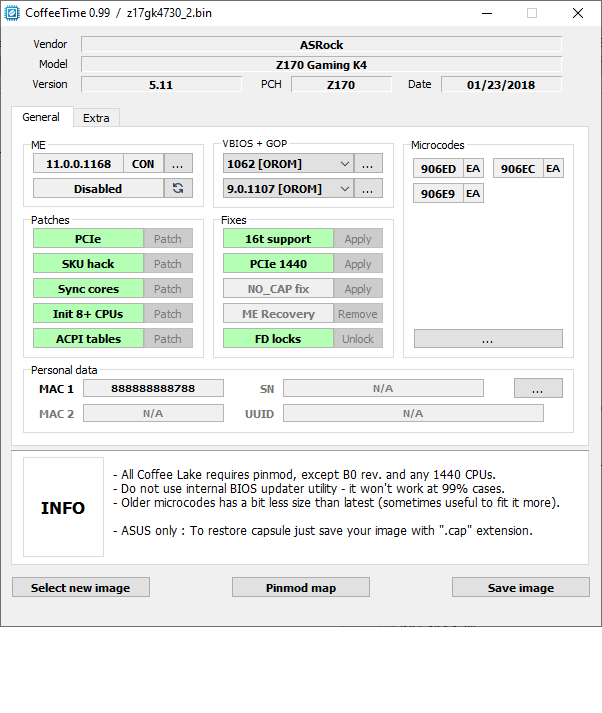Click the Model Z170 Gaming K4 field

pyautogui.click(x=321, y=65)
